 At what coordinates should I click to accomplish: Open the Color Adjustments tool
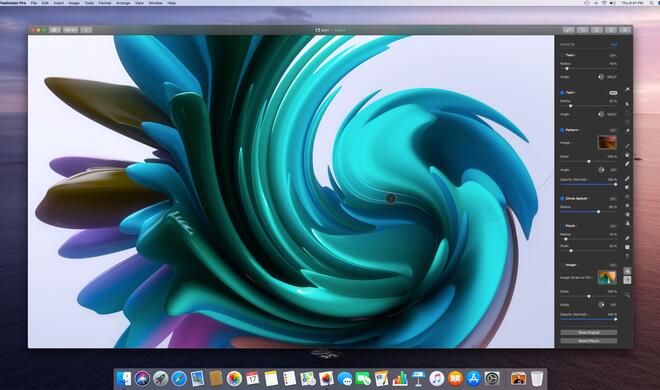(x=627, y=271)
